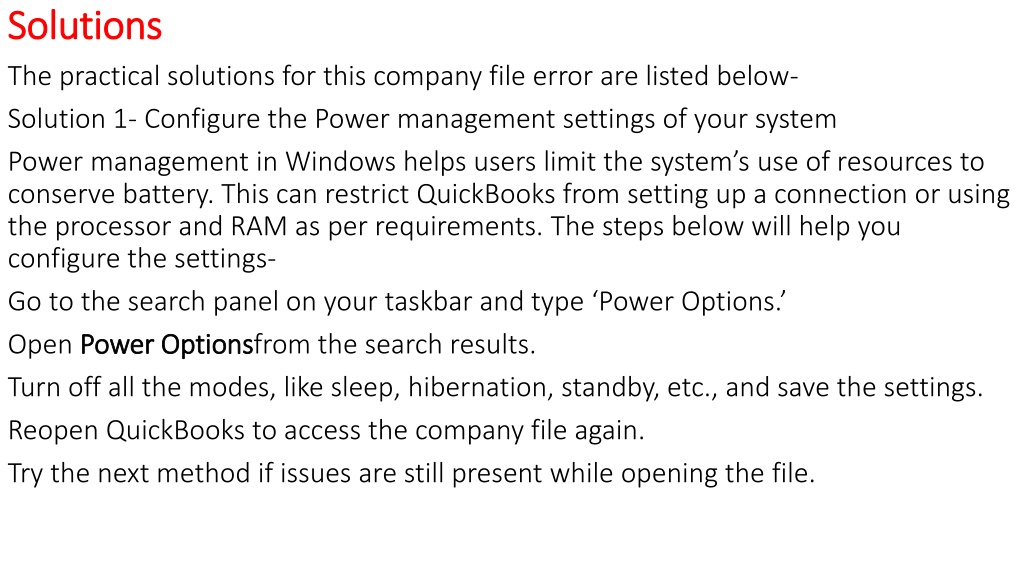This screenshot has width=1024, height=576.
Task: Click the 'configure the settings-' text
Action: tap(142, 259)
